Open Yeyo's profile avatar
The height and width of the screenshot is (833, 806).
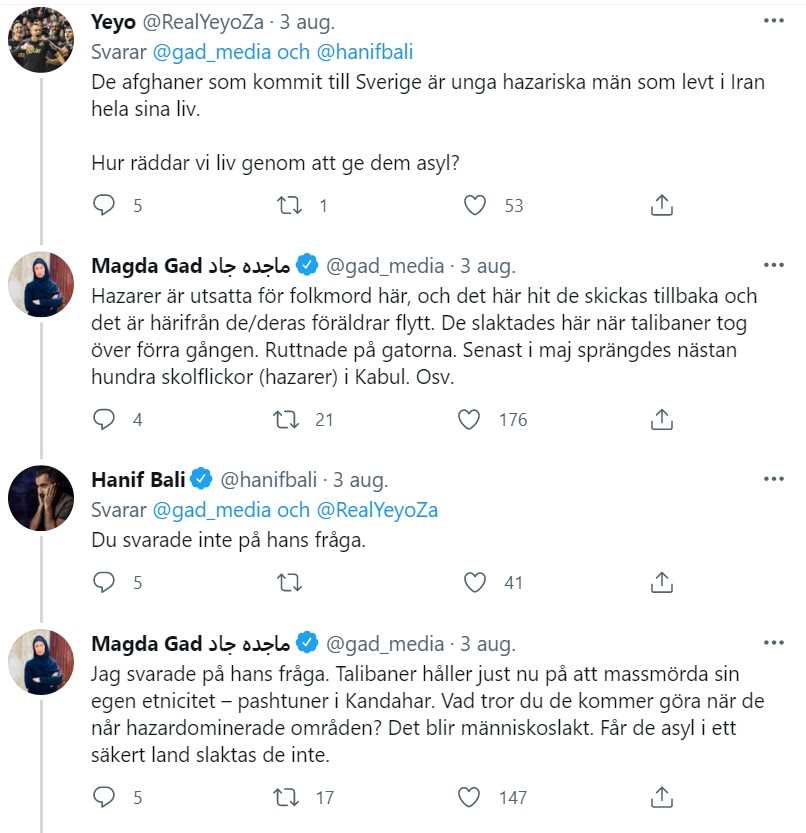[41, 39]
